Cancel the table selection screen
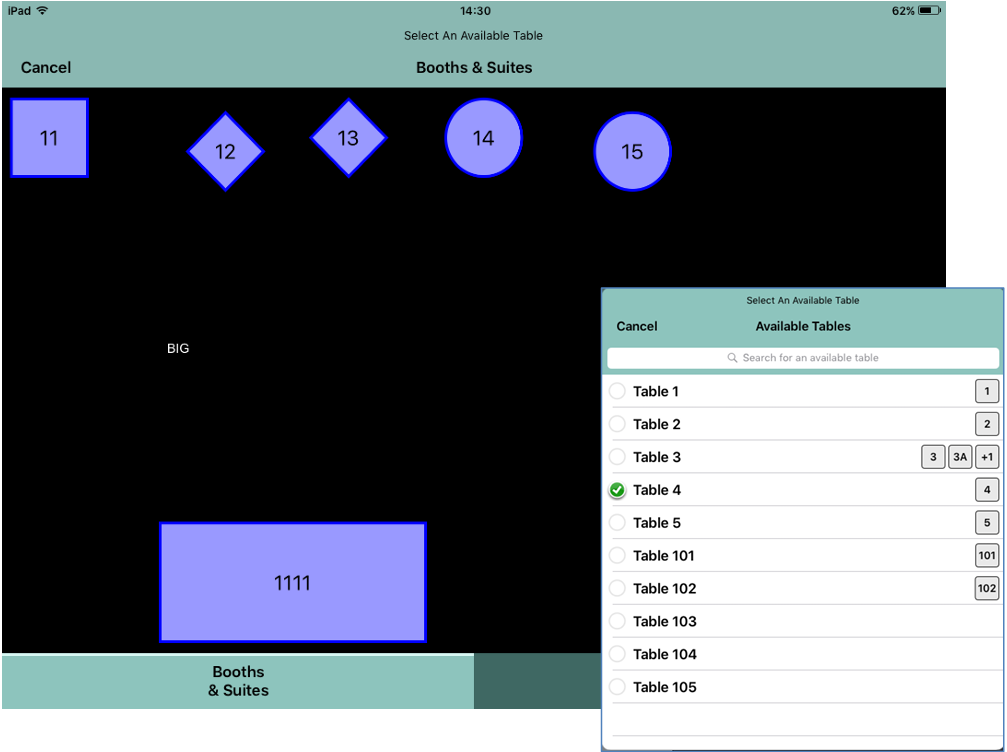The image size is (1007, 752). coord(44,67)
